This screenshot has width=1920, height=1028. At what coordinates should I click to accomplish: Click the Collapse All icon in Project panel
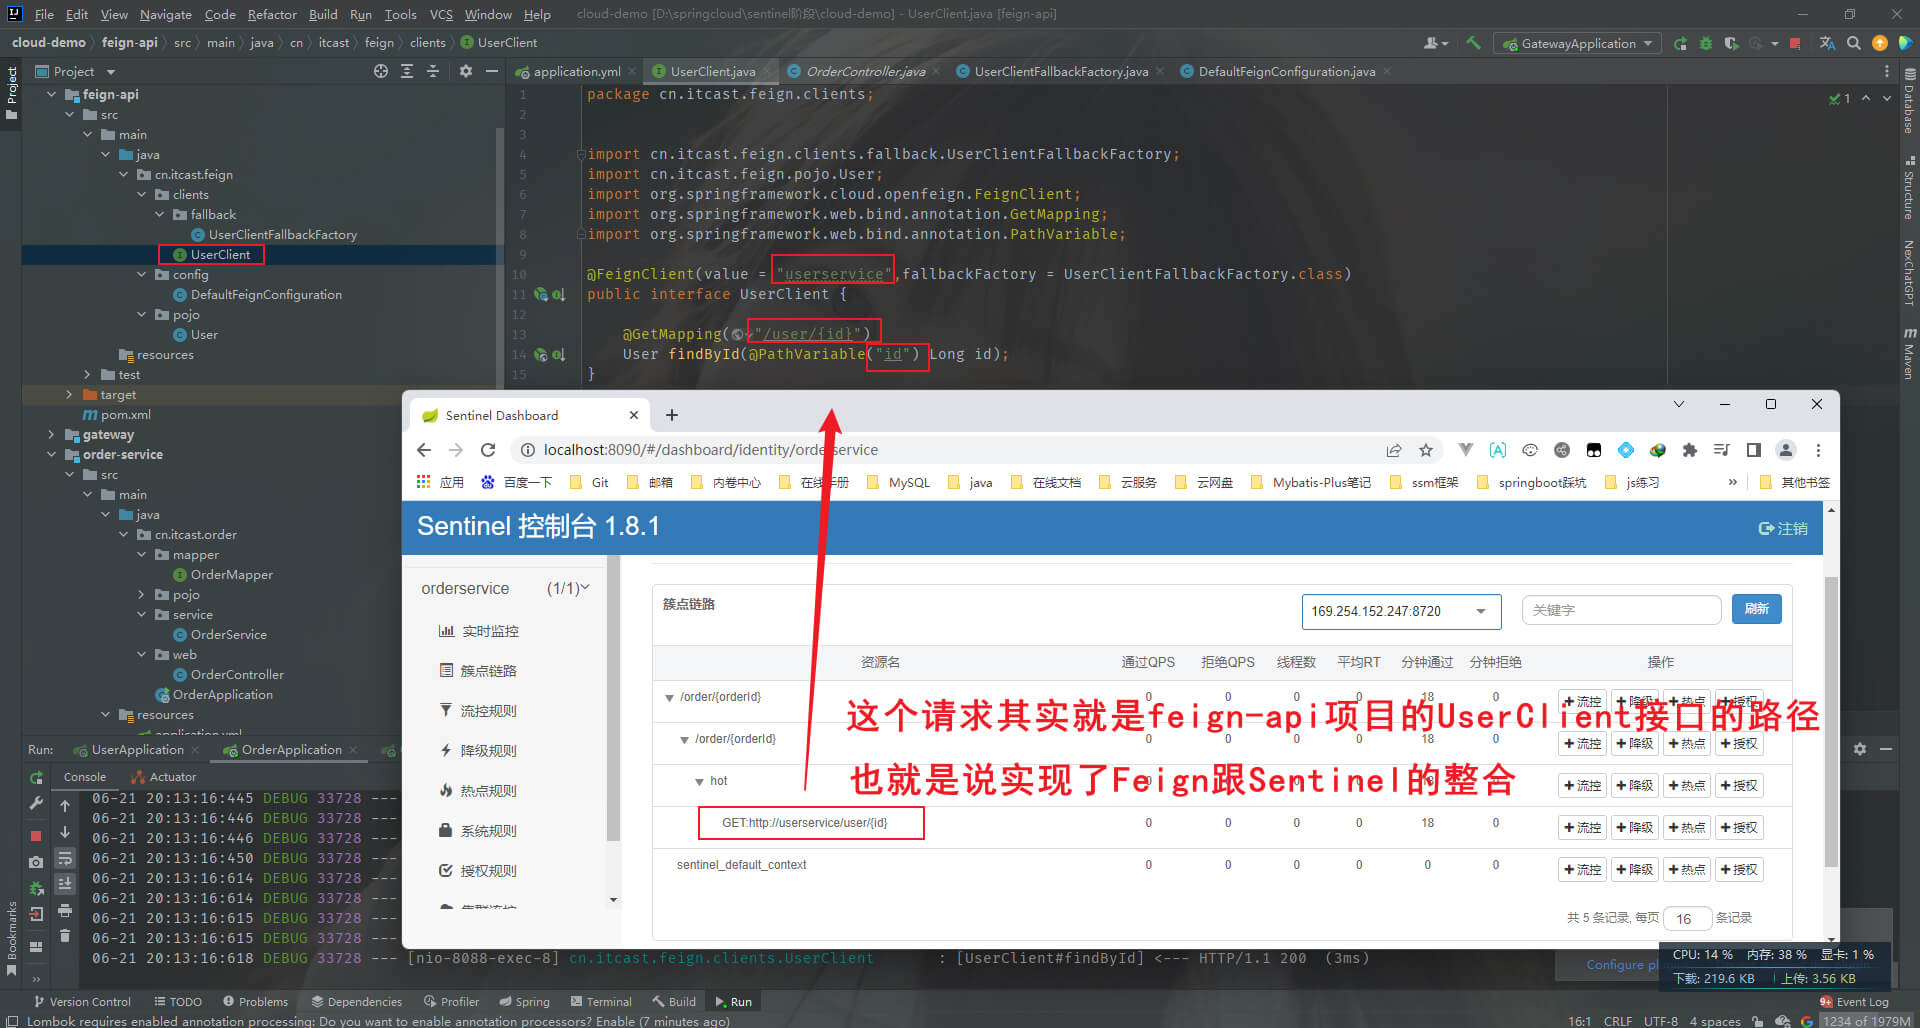pyautogui.click(x=433, y=71)
